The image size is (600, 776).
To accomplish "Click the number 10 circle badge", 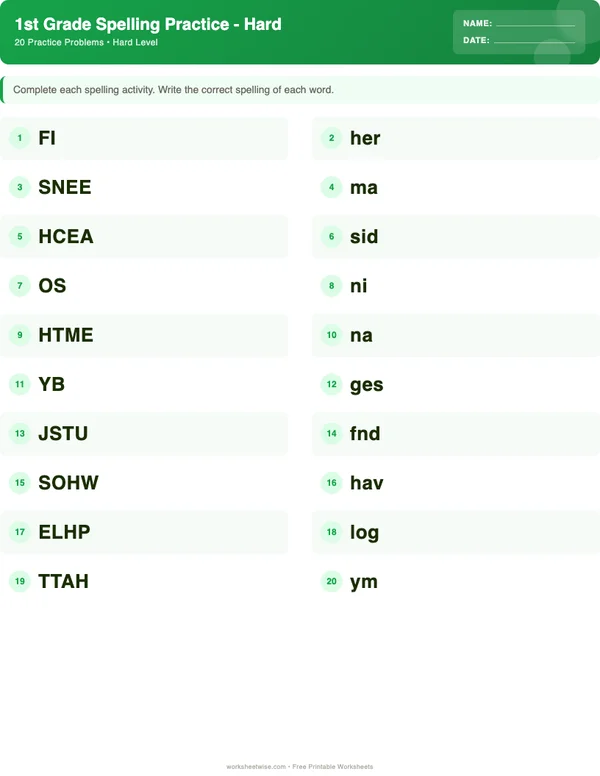I will pos(331,335).
